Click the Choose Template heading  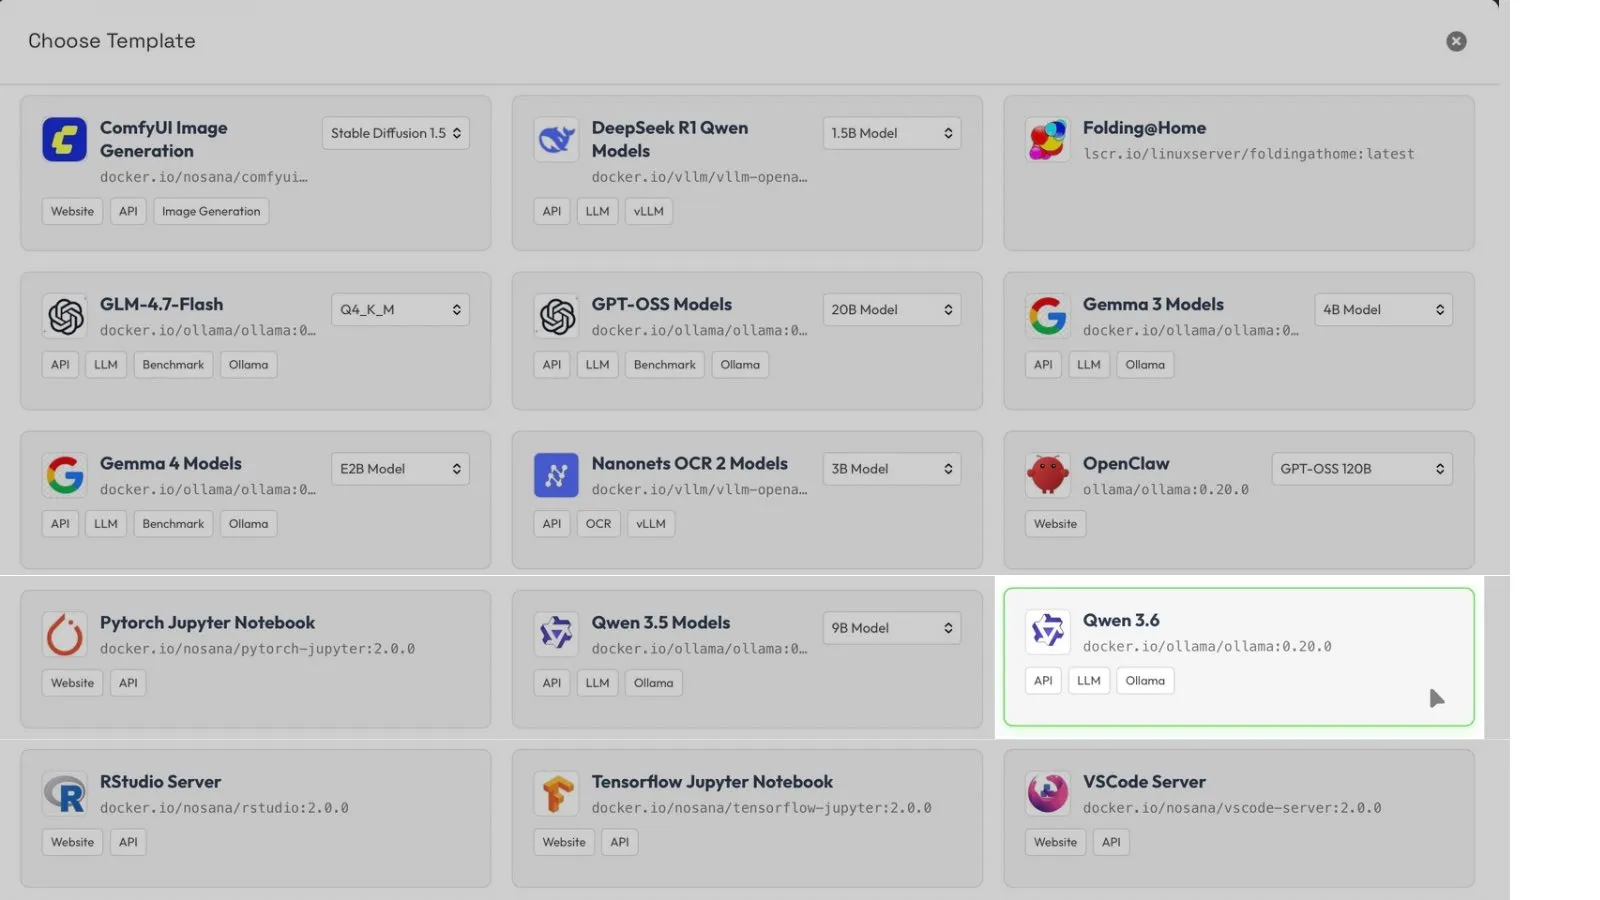click(x=112, y=41)
